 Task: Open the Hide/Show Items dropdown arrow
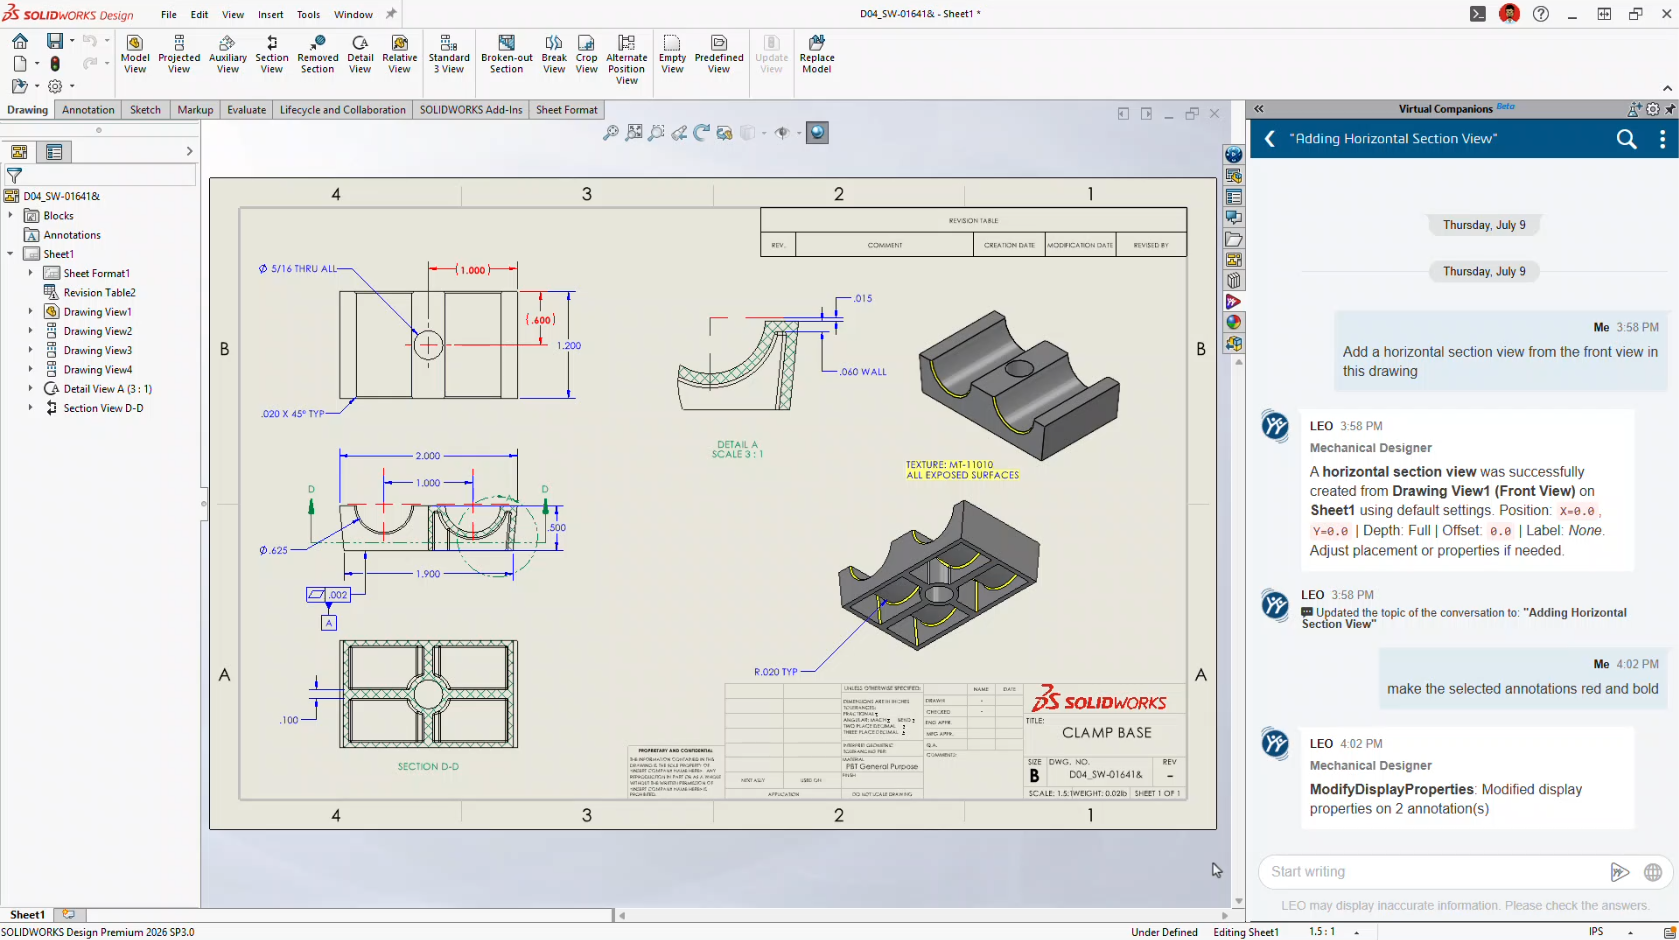tap(798, 133)
